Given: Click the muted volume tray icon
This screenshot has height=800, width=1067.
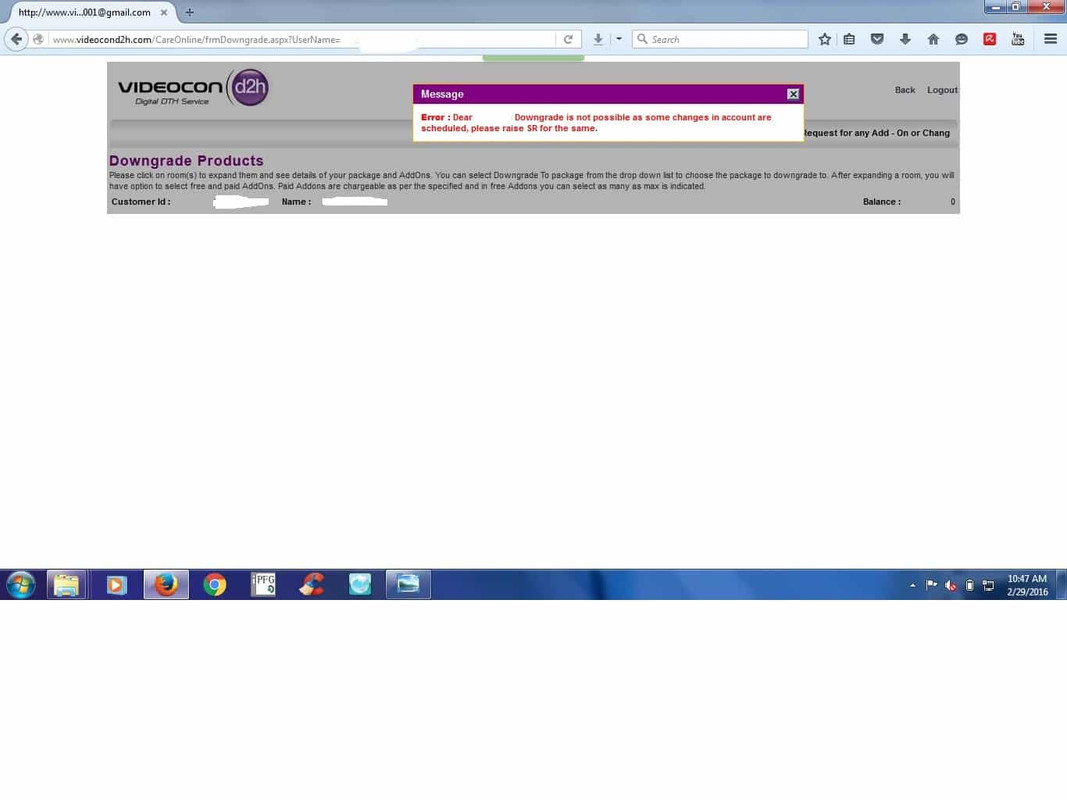Looking at the screenshot, I should [x=951, y=585].
